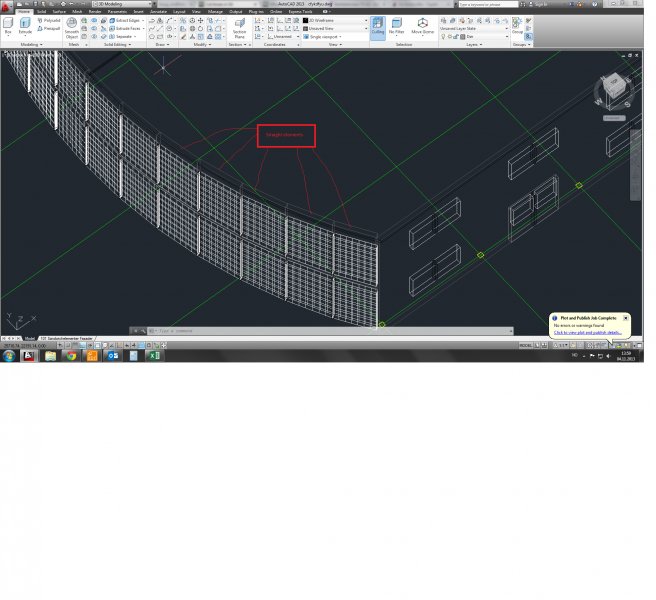
Task: Click the Extrude Faces tool
Action: [125, 28]
